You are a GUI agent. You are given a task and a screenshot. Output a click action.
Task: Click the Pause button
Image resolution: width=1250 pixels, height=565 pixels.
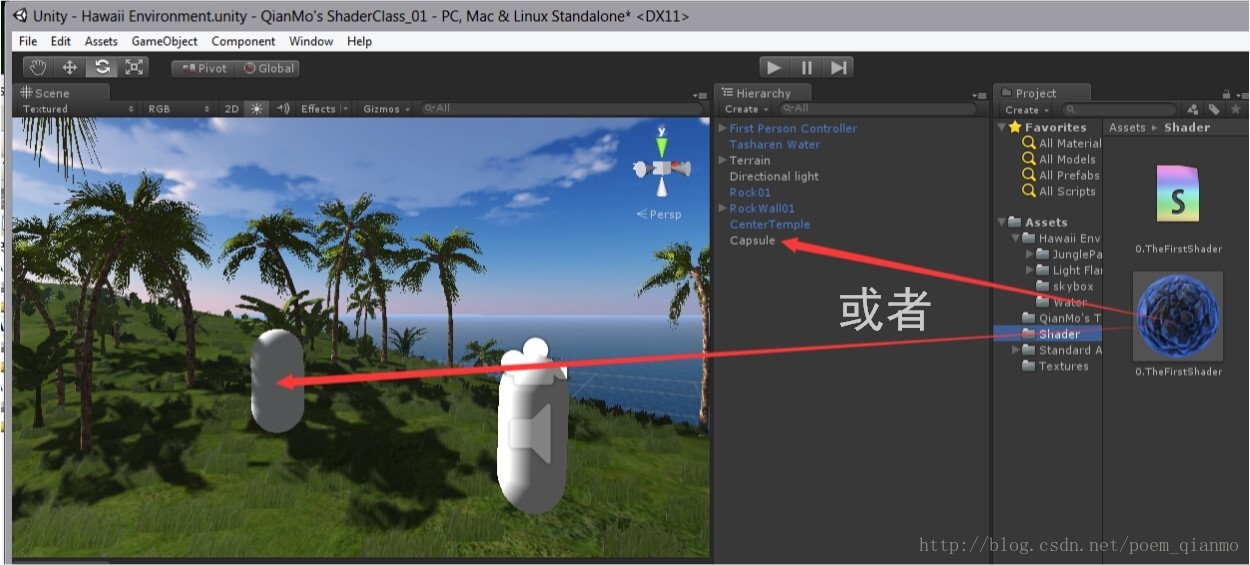click(806, 67)
